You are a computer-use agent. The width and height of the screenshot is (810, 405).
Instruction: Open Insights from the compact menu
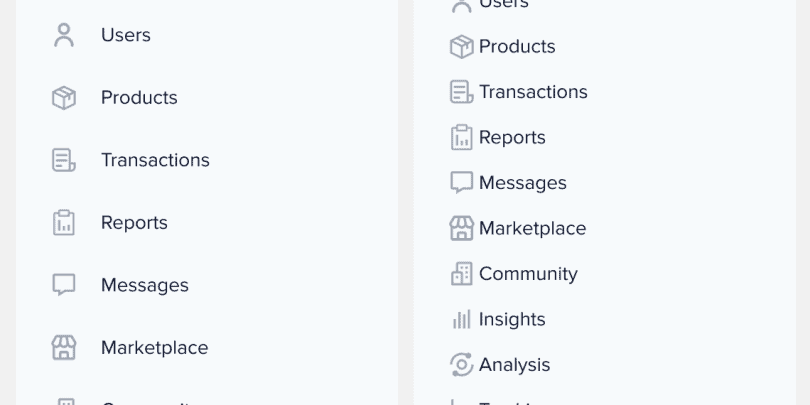click(x=512, y=319)
